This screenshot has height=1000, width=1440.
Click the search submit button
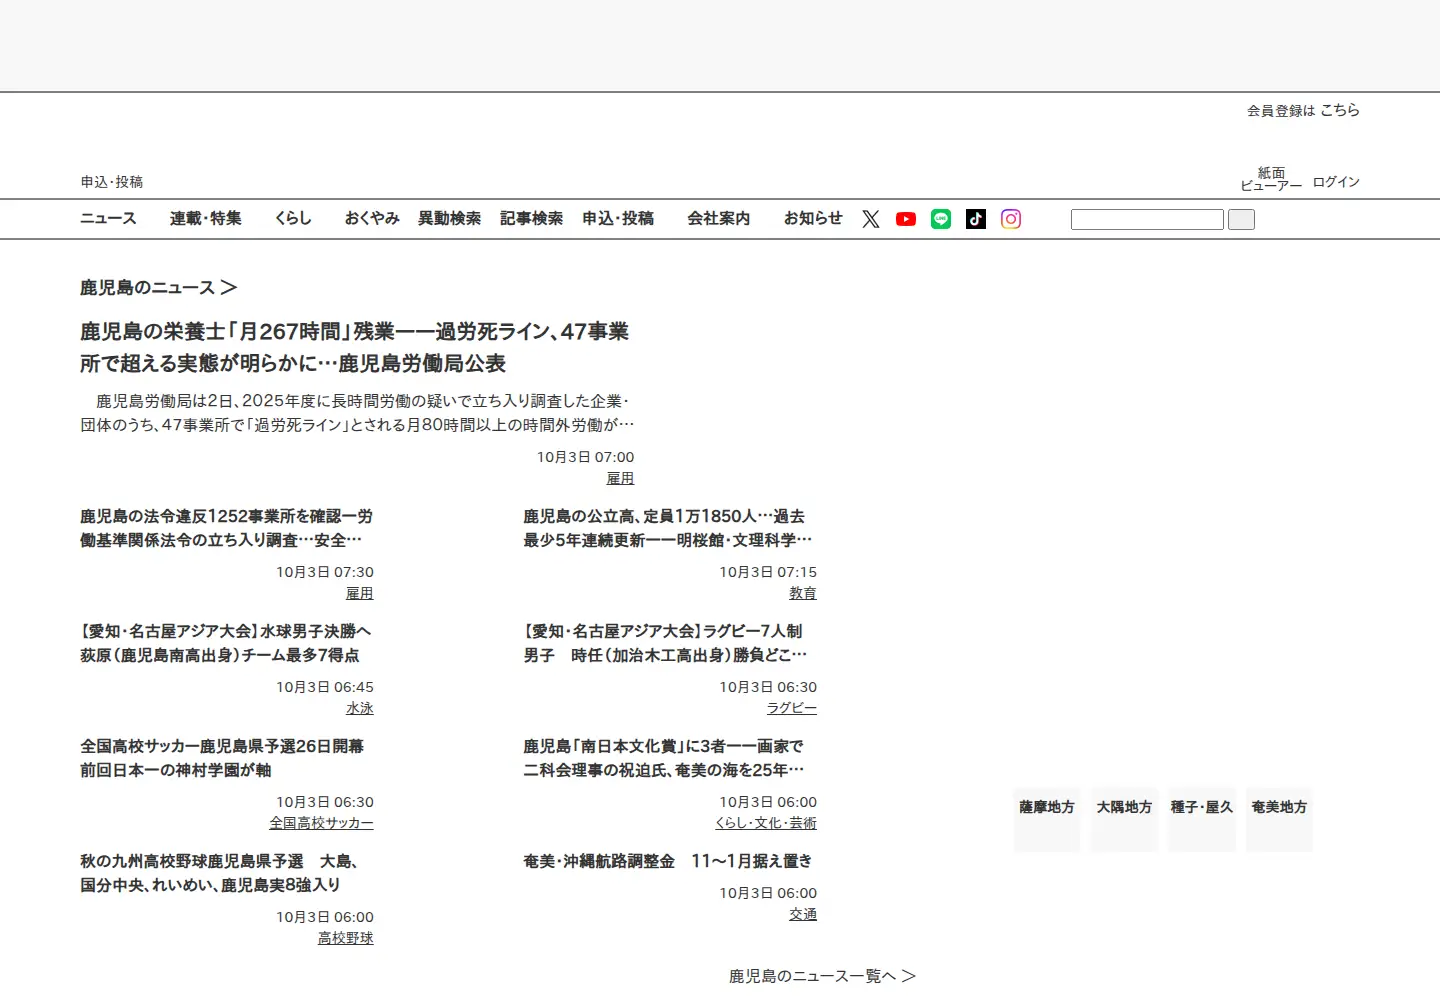pyautogui.click(x=1241, y=219)
